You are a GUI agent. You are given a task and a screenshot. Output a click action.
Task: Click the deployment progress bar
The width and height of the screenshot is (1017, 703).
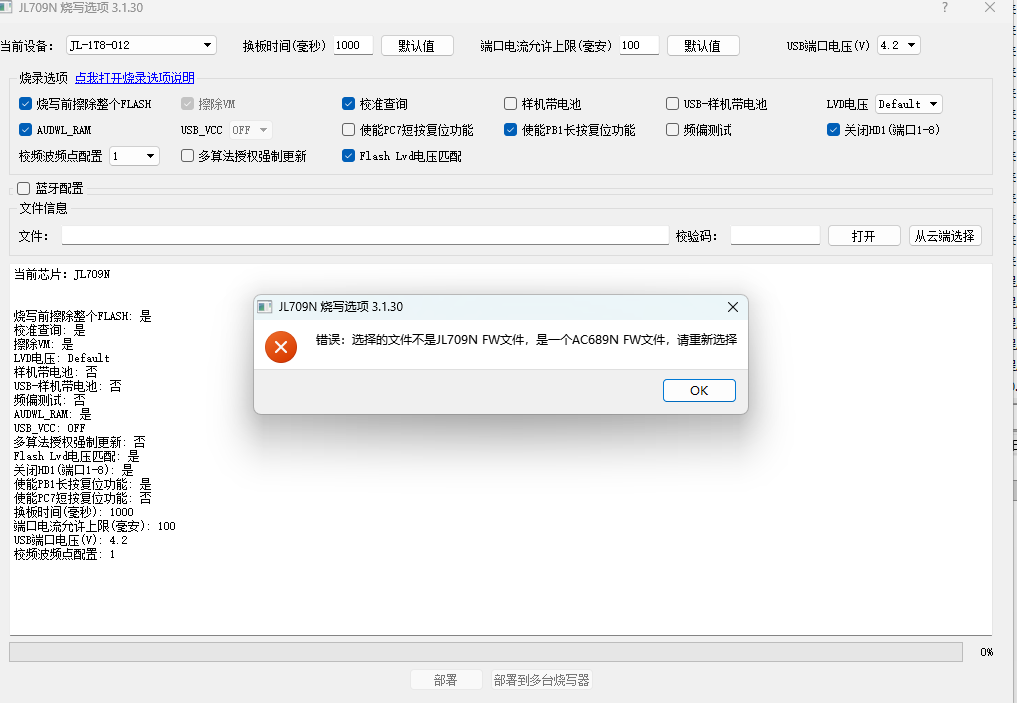pyautogui.click(x=486, y=652)
